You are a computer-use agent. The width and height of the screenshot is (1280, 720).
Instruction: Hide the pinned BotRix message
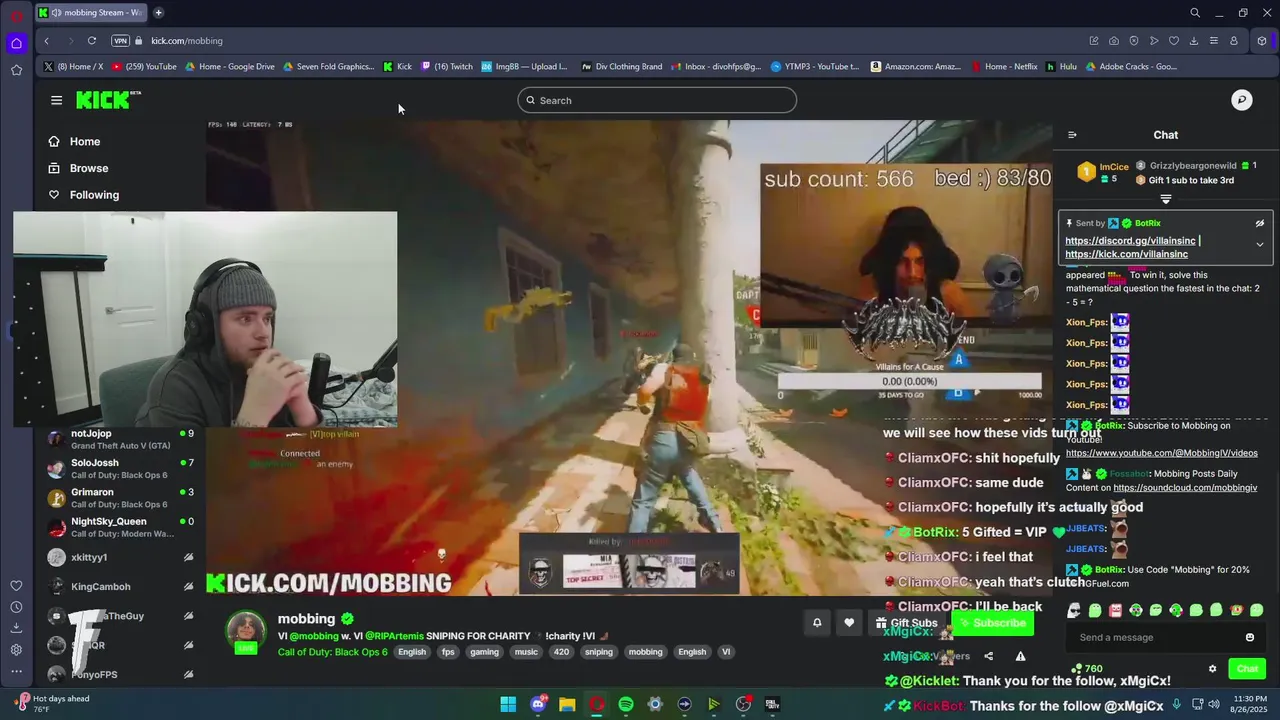coord(1260,223)
